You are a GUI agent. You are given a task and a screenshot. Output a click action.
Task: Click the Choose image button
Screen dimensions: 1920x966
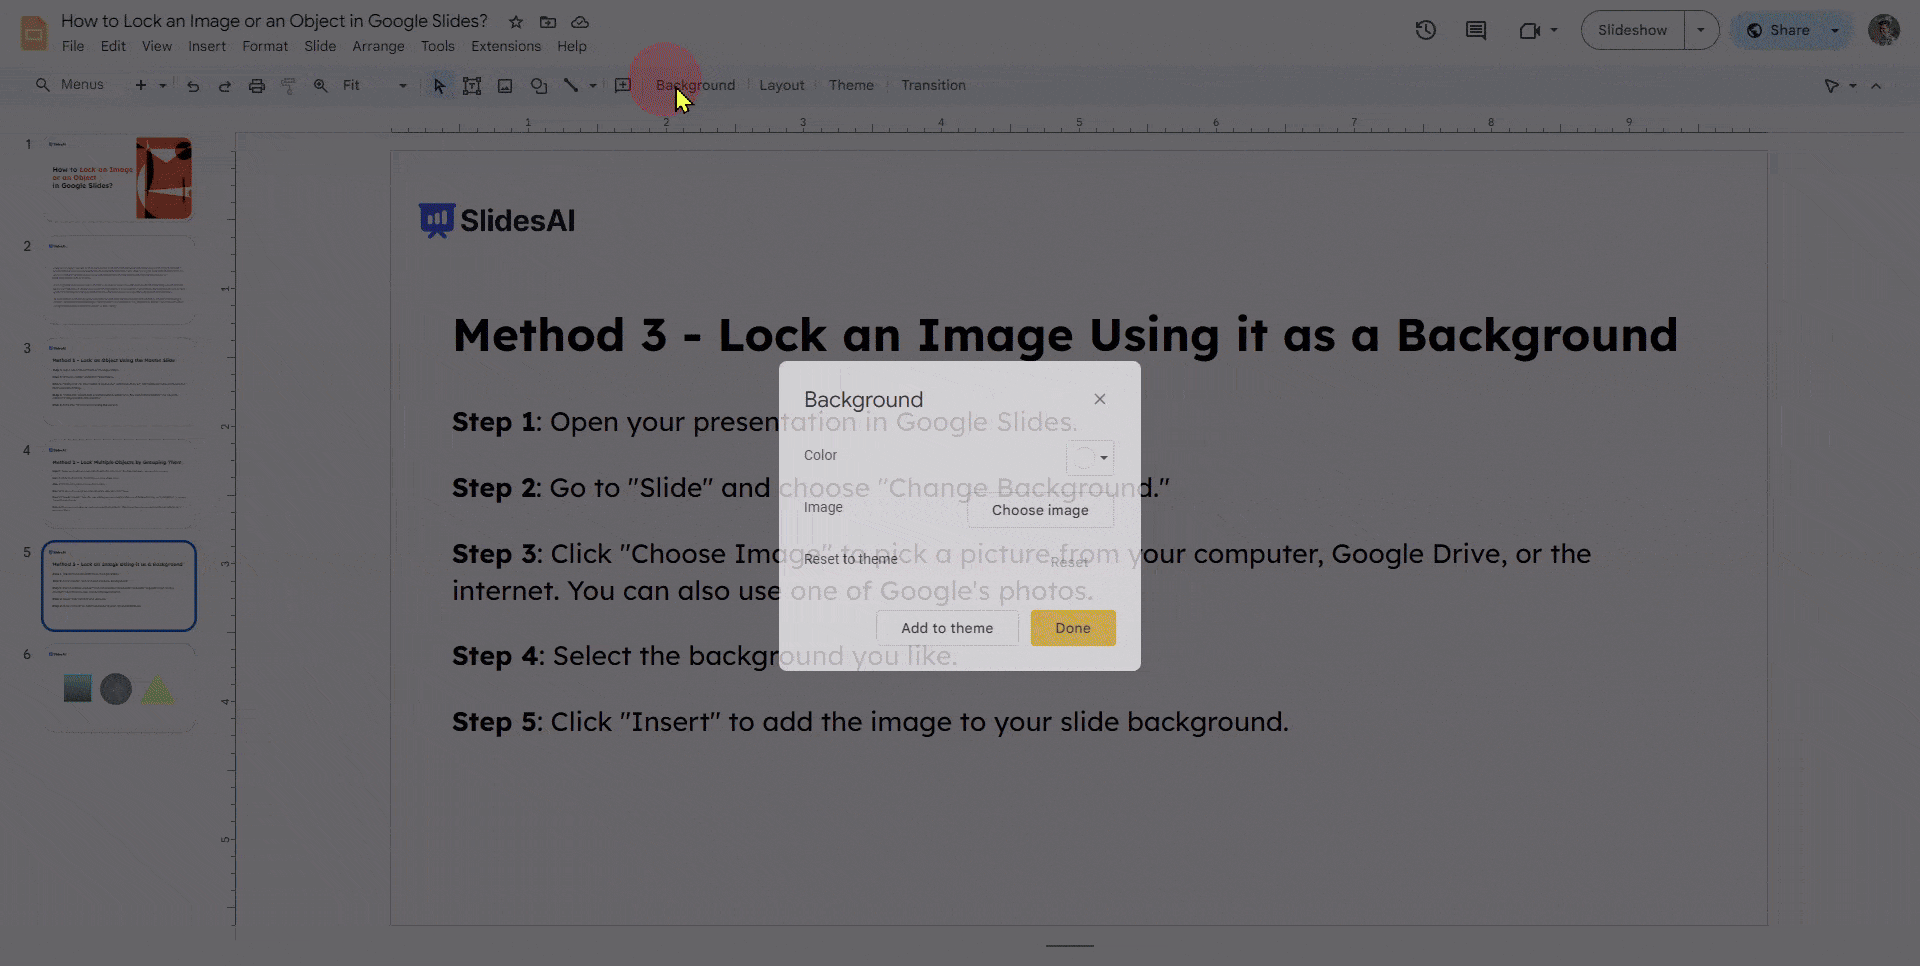tap(1040, 510)
